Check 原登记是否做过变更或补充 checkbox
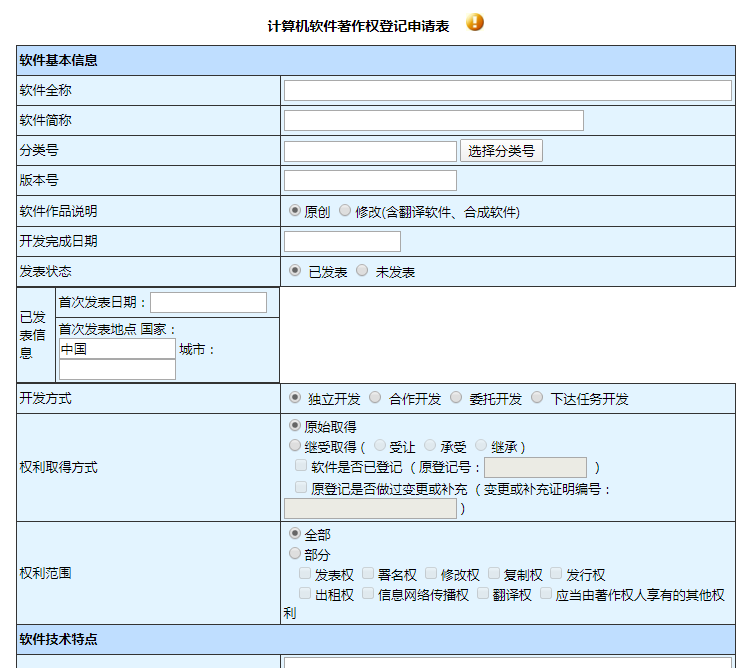This screenshot has height=668, width=753. 301,487
